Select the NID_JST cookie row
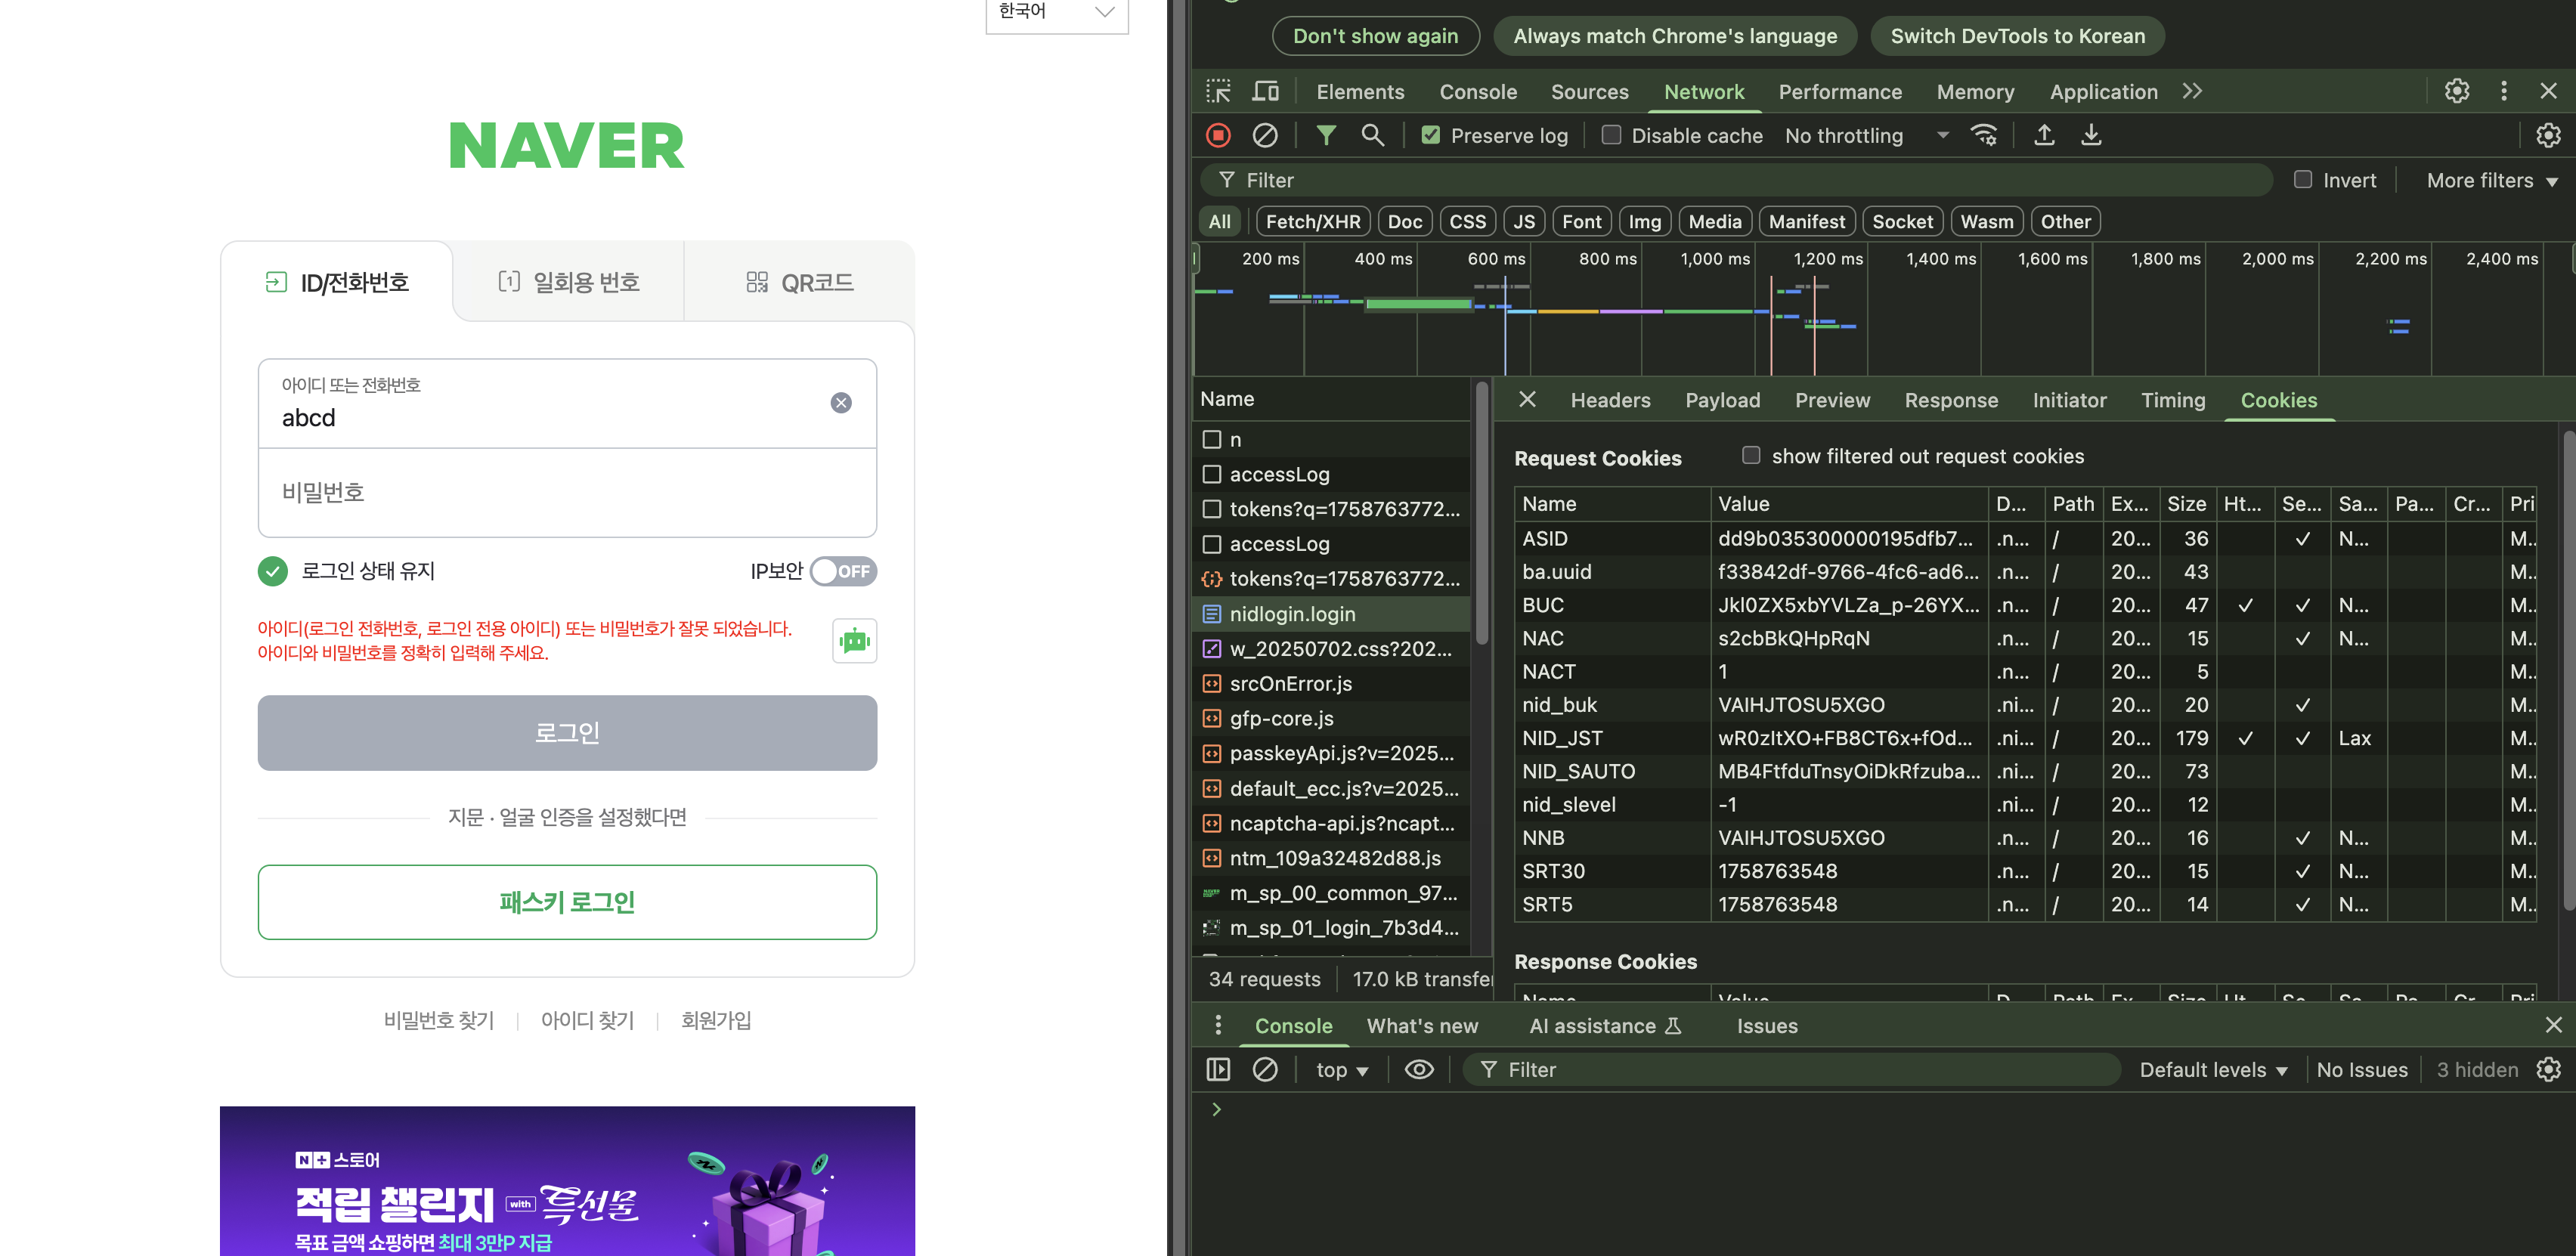 [2025, 738]
